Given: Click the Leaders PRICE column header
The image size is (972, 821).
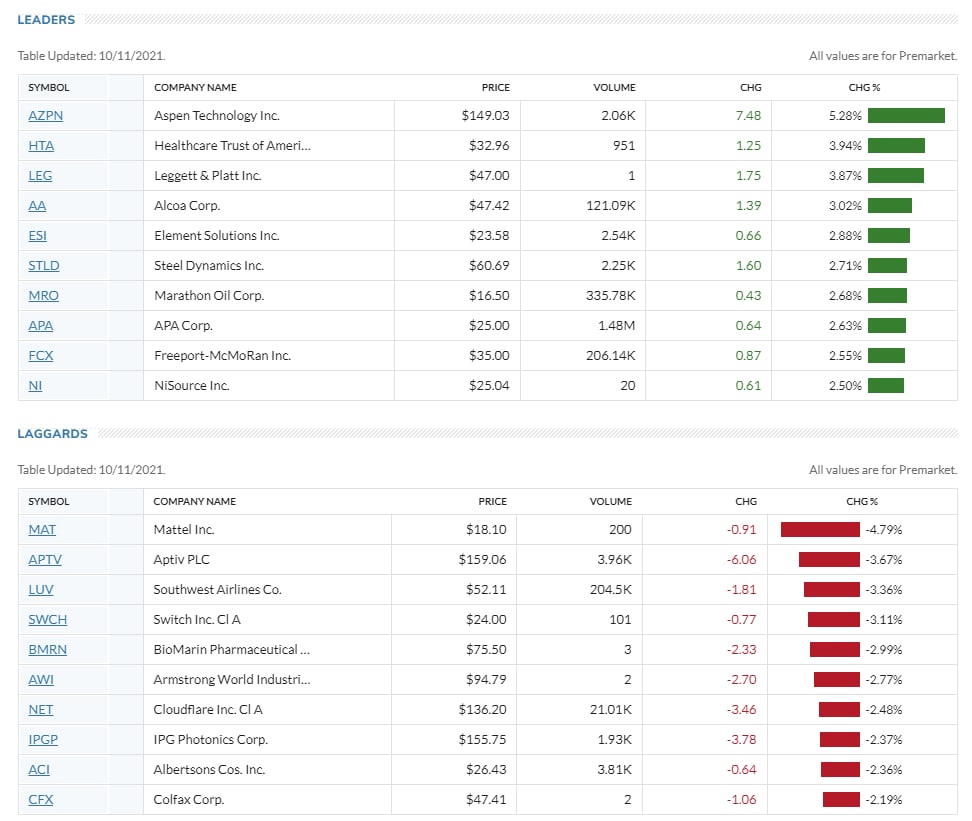Looking at the screenshot, I should pyautogui.click(x=496, y=87).
